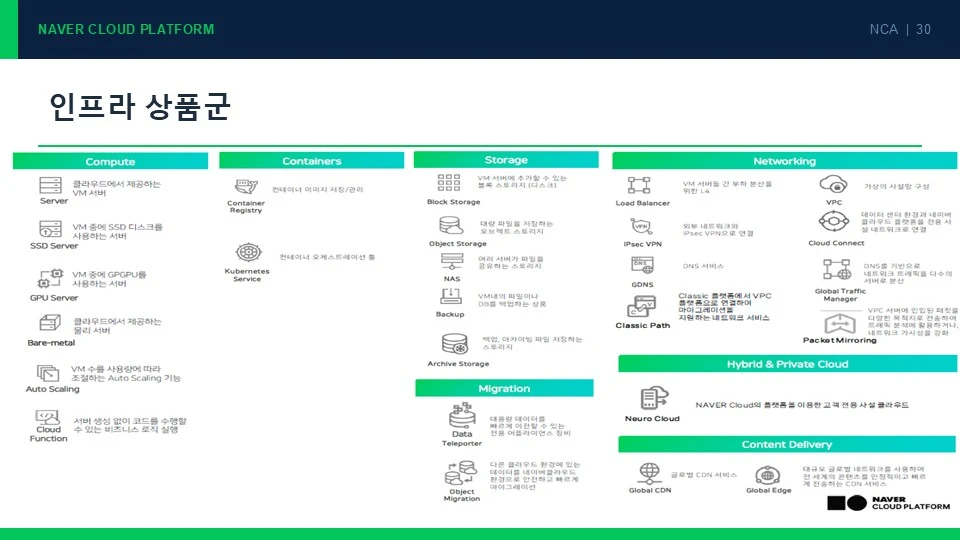Click the 'Auto Scaling' label text
Image resolution: width=960 pixels, height=540 pixels.
(x=53, y=389)
